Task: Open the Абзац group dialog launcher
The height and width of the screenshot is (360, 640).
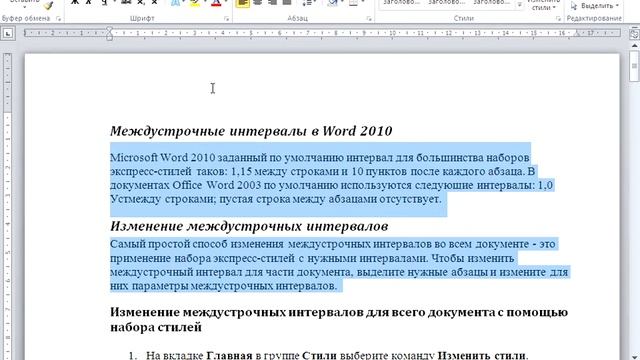Action: click(x=369, y=19)
